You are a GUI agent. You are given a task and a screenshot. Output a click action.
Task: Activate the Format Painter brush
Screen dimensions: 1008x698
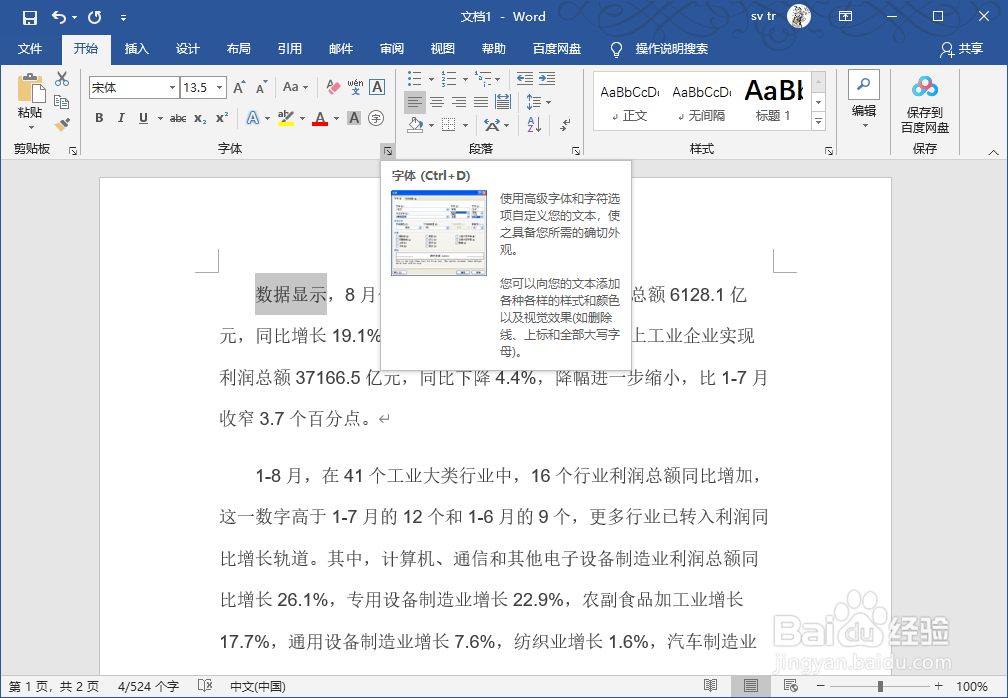62,124
